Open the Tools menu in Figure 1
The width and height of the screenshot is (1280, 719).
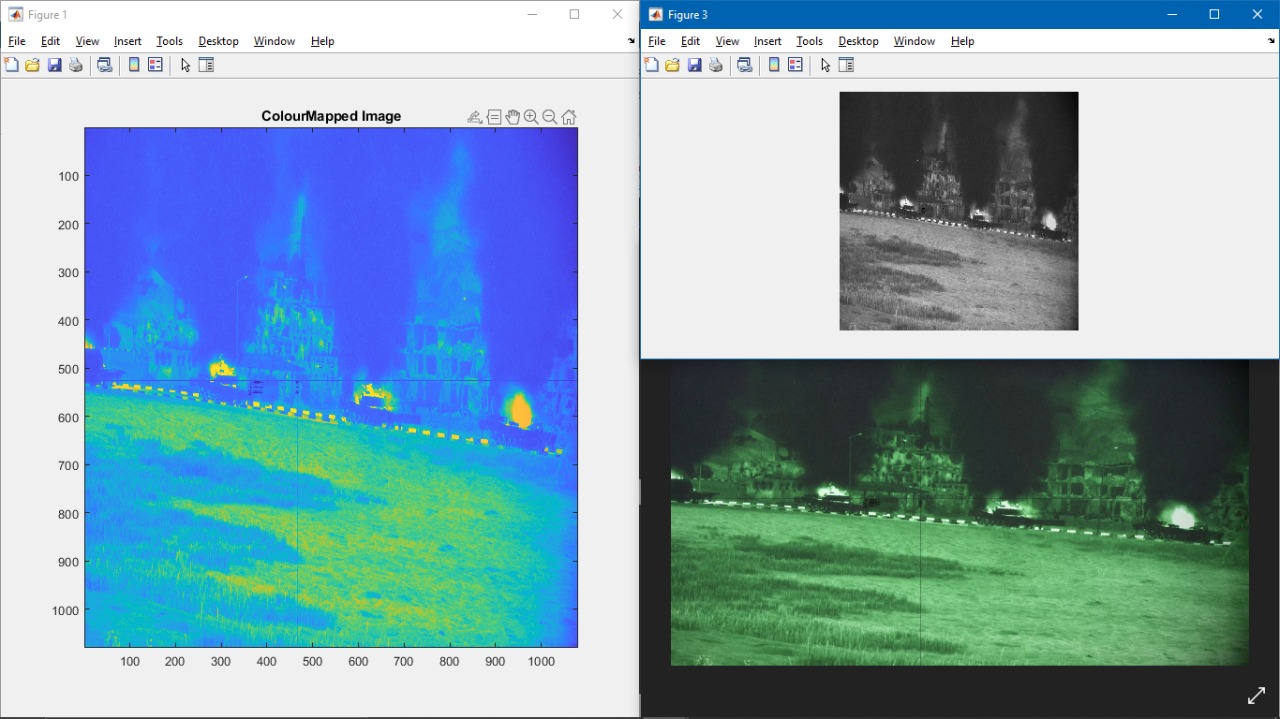(169, 41)
